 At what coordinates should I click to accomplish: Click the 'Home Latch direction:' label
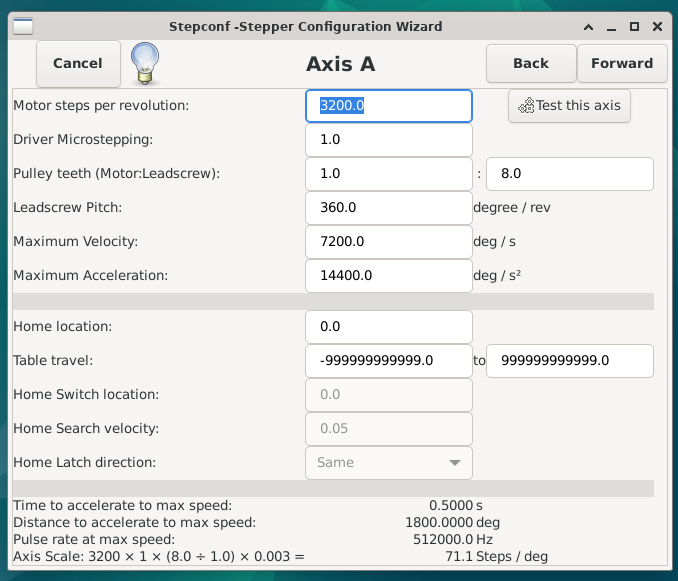pos(85,463)
